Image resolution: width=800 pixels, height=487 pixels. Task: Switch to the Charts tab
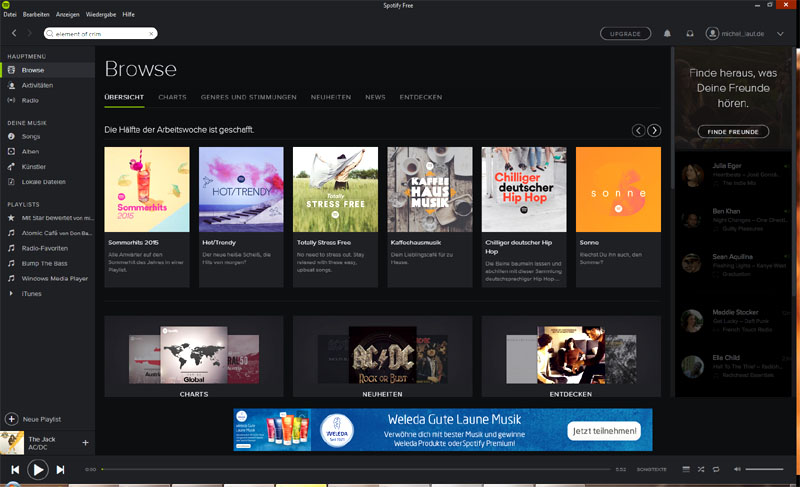tap(172, 97)
